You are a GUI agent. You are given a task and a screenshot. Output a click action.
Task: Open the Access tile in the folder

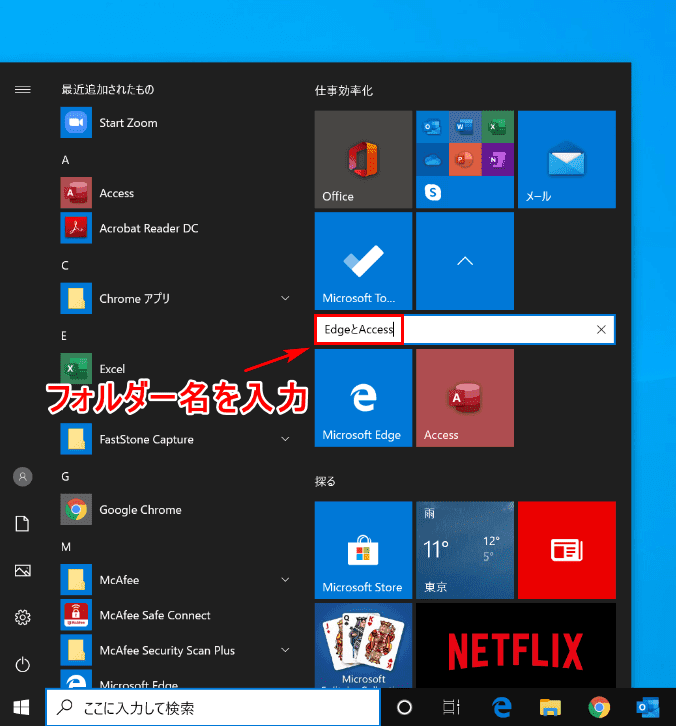465,398
